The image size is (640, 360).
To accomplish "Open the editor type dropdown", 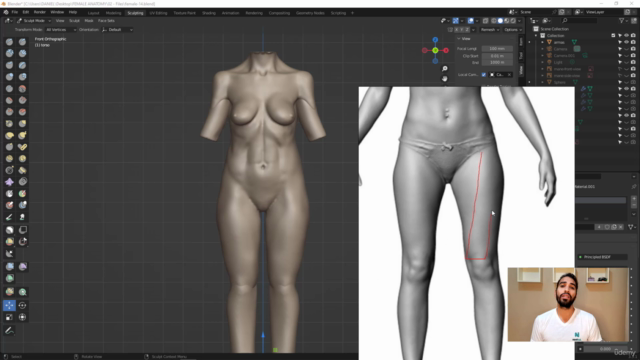I will 8,21.
